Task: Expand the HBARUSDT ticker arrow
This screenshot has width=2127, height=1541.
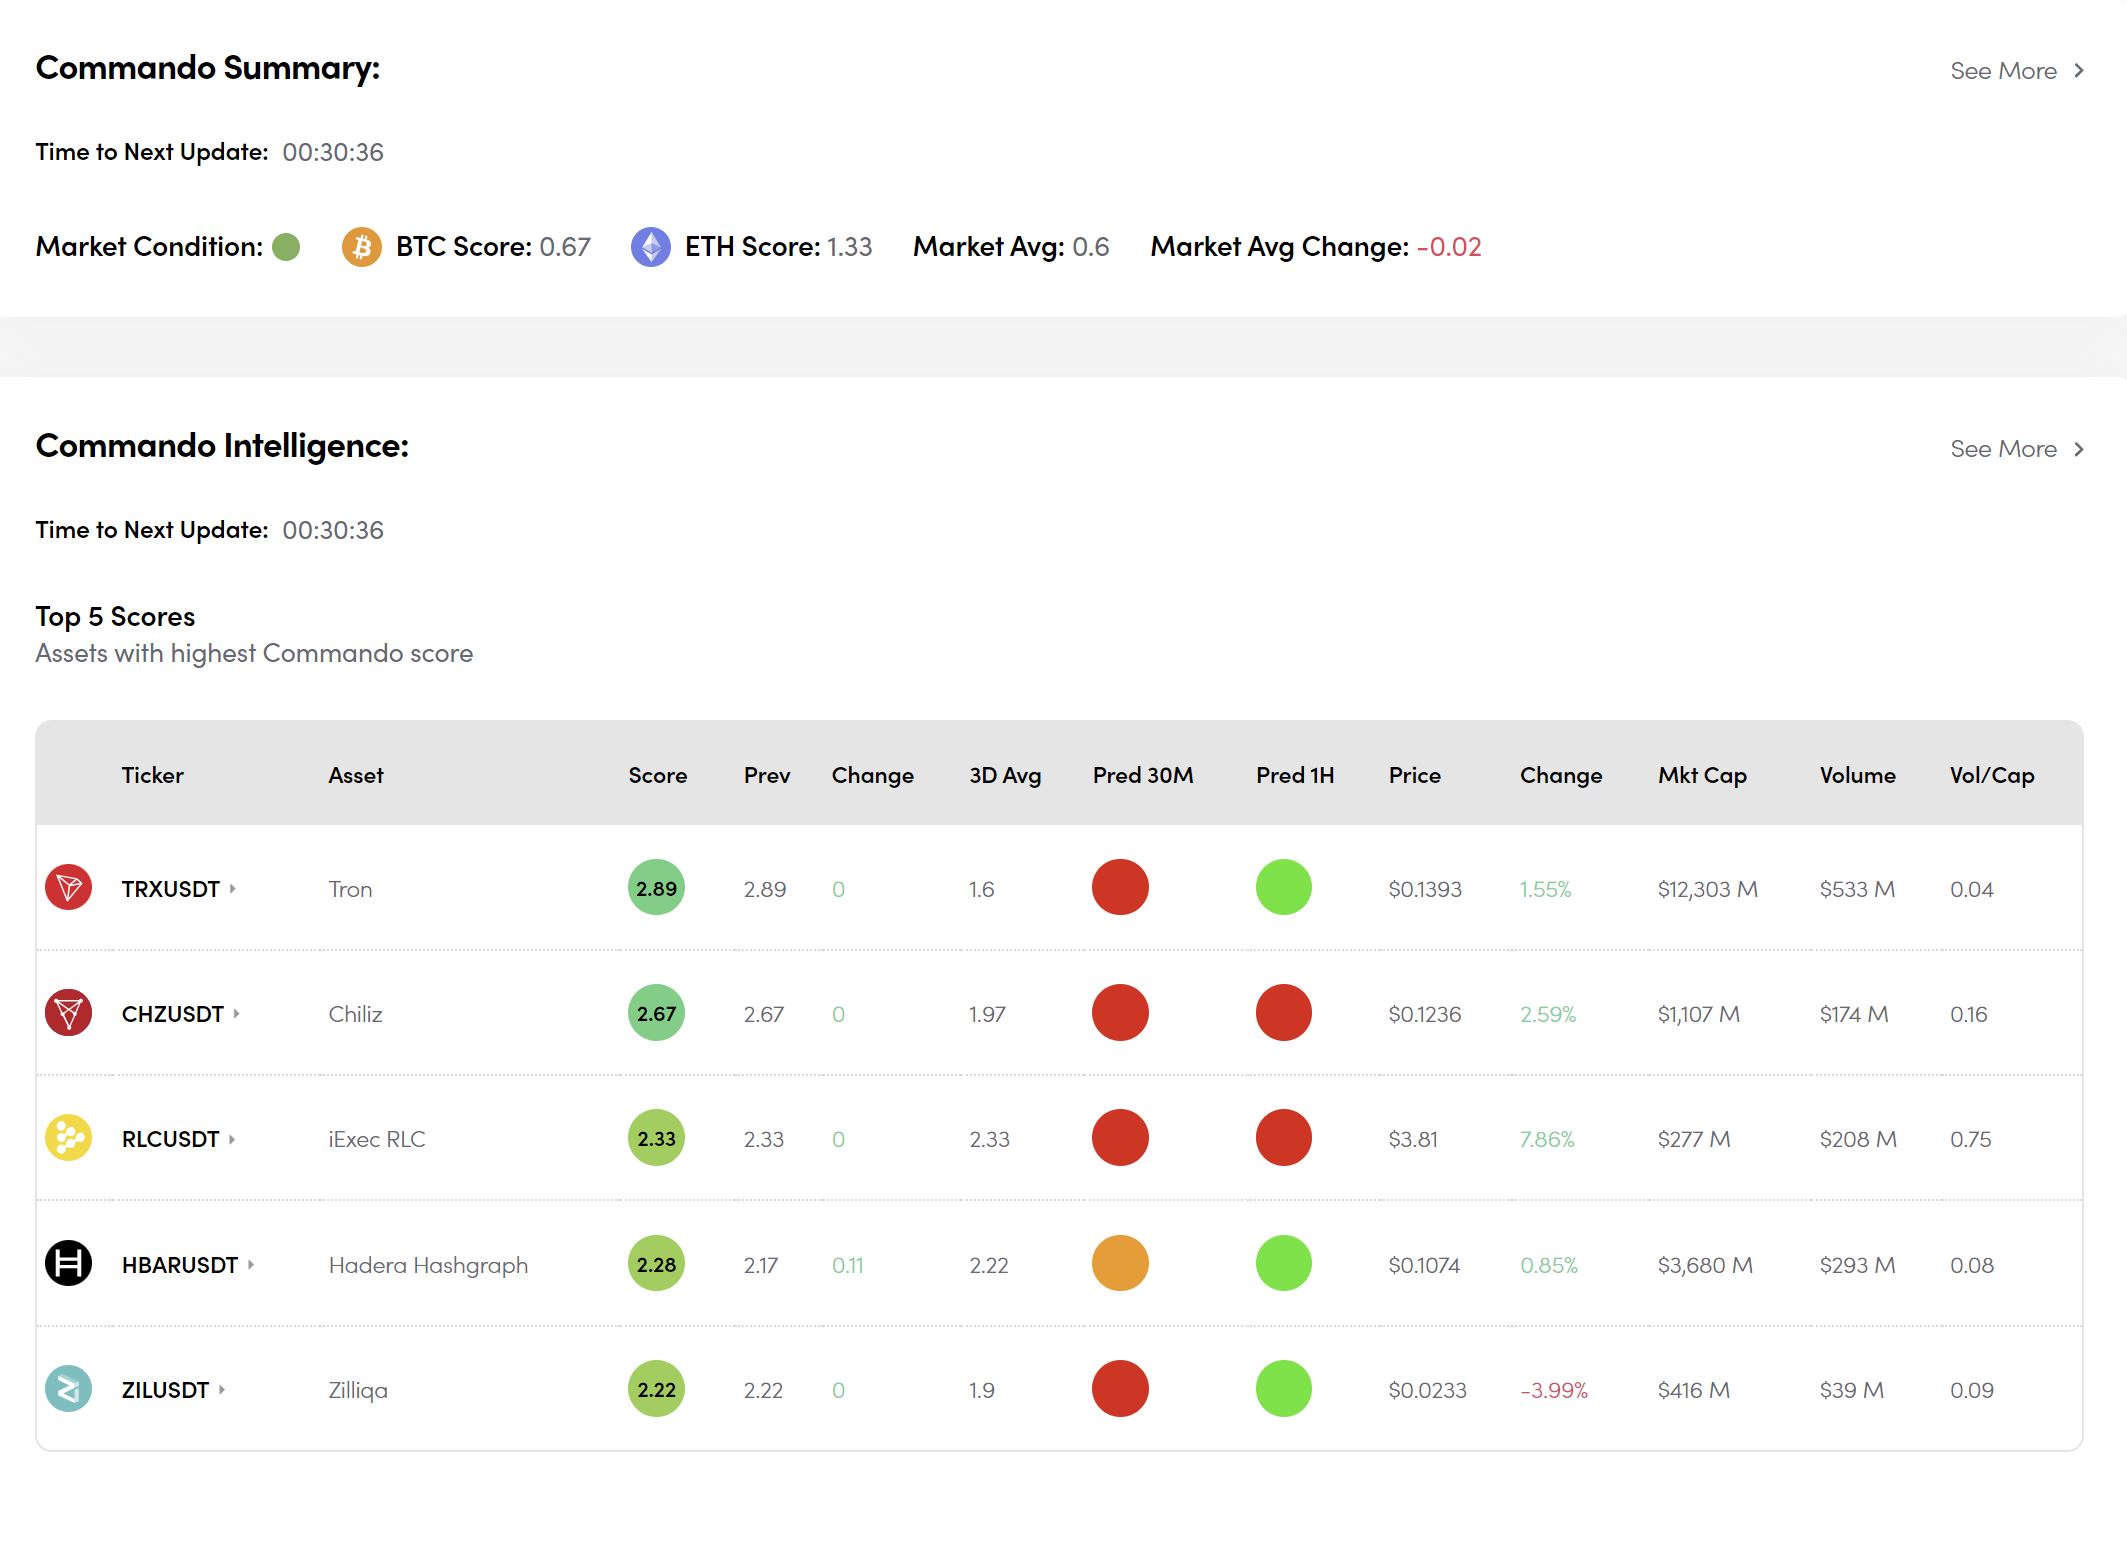Action: pyautogui.click(x=251, y=1264)
